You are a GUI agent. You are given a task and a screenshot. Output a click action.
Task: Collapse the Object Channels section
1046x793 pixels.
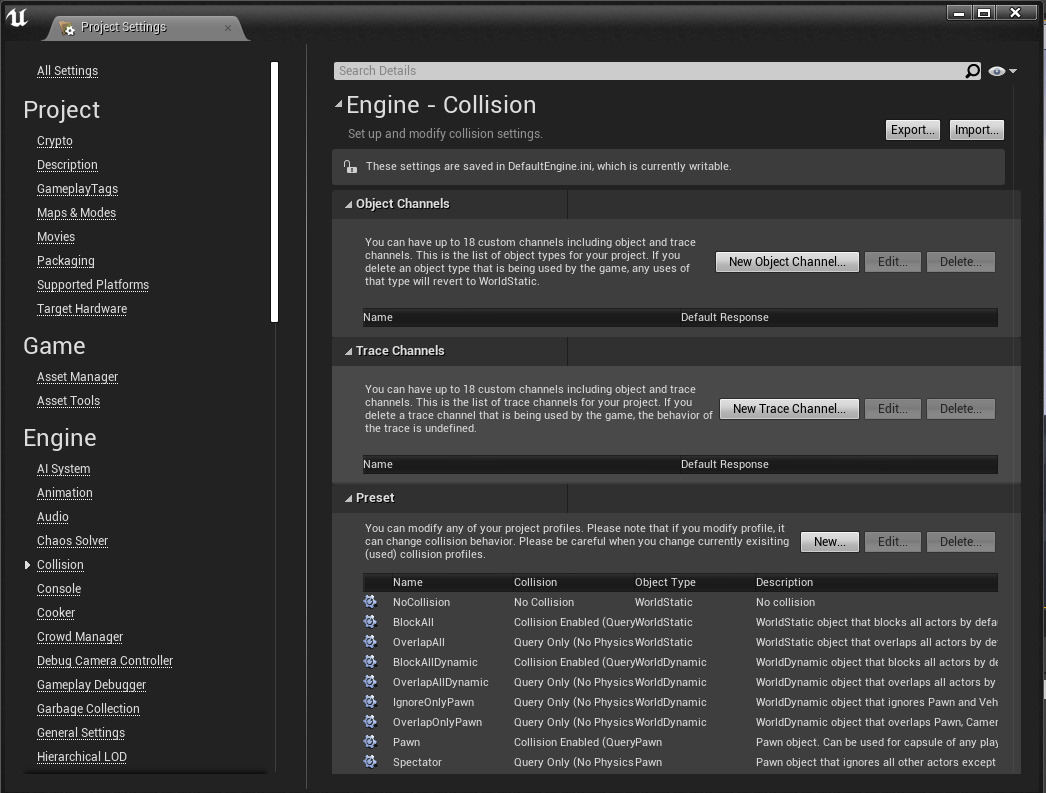(x=348, y=204)
